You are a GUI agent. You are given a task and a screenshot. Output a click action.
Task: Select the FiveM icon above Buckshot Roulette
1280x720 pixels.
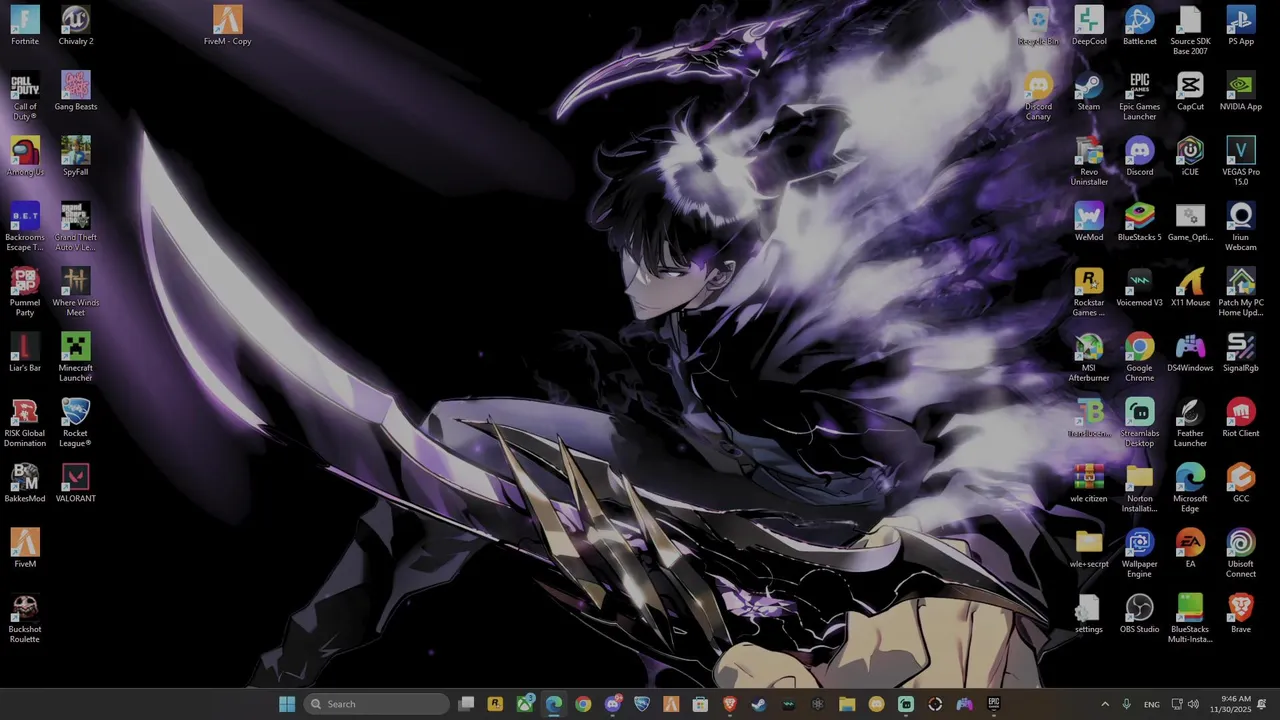25,548
